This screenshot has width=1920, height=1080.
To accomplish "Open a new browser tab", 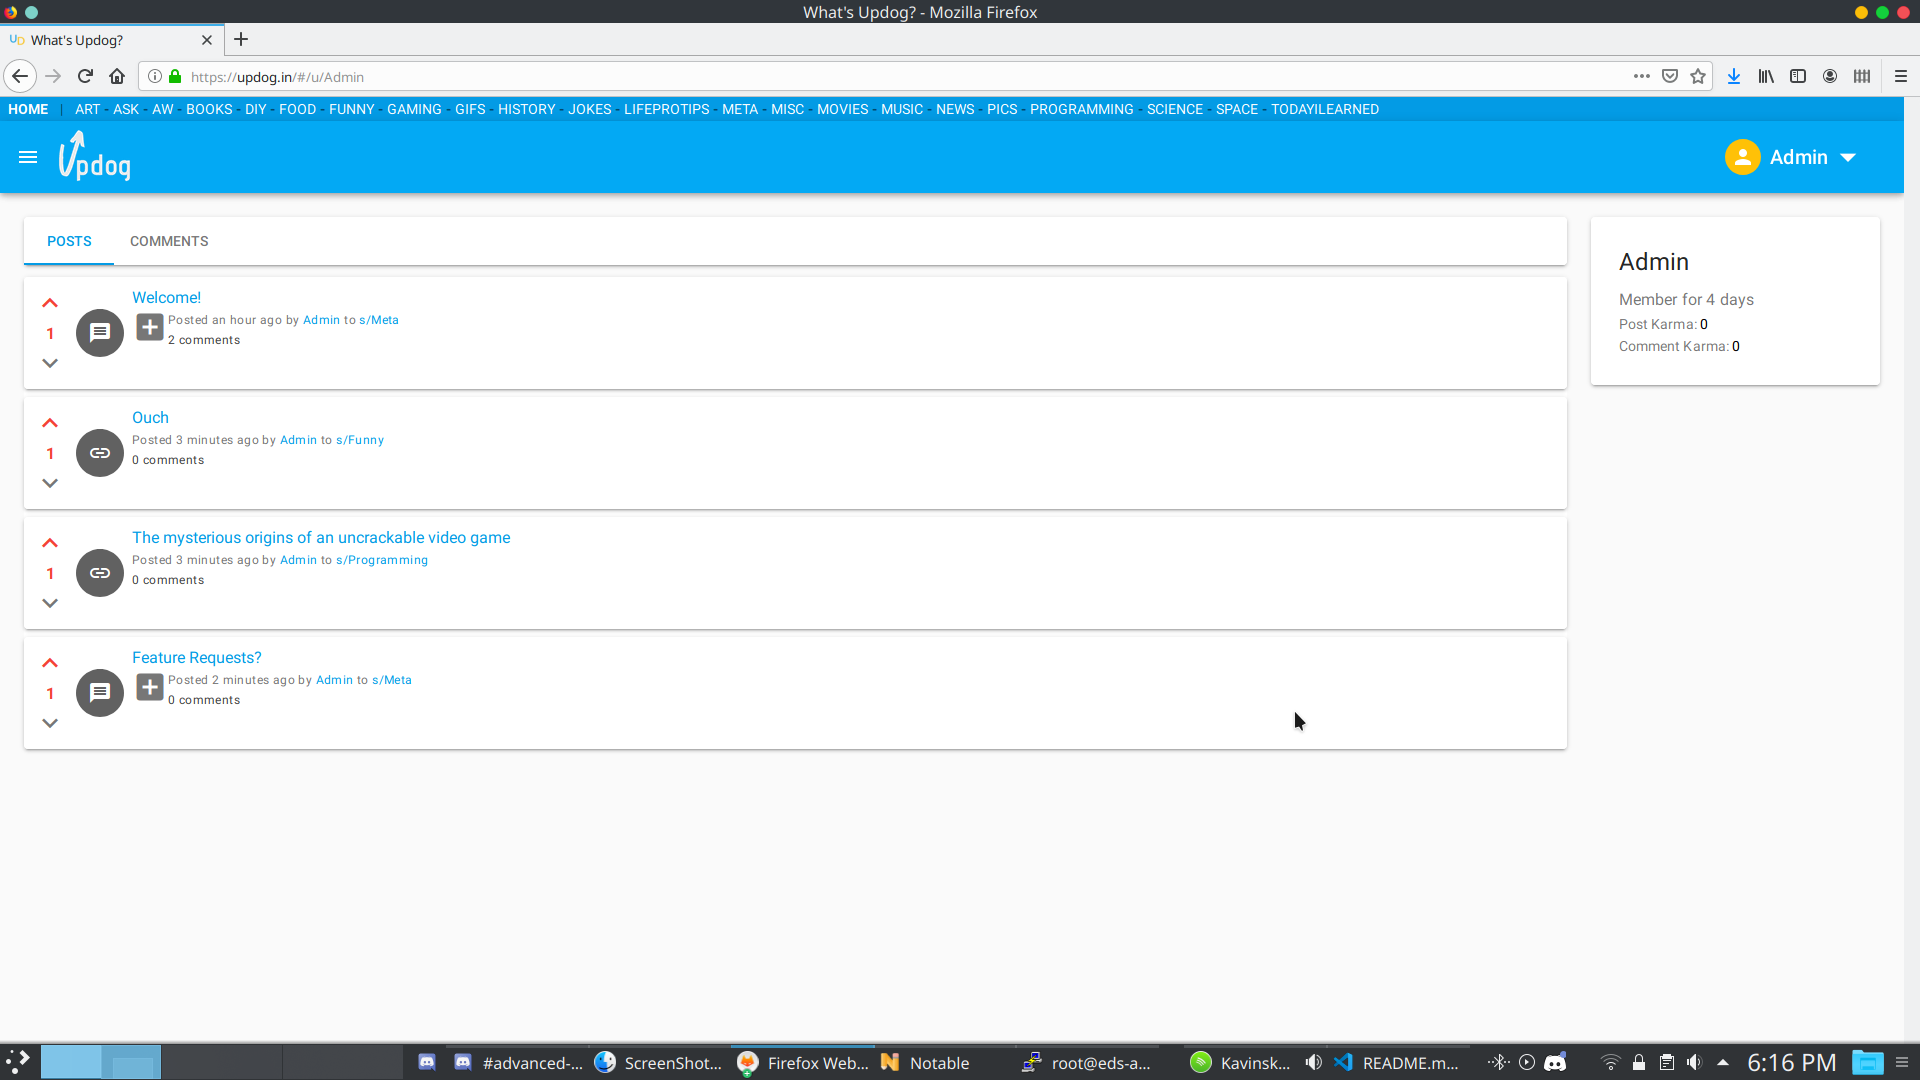I will tap(241, 40).
